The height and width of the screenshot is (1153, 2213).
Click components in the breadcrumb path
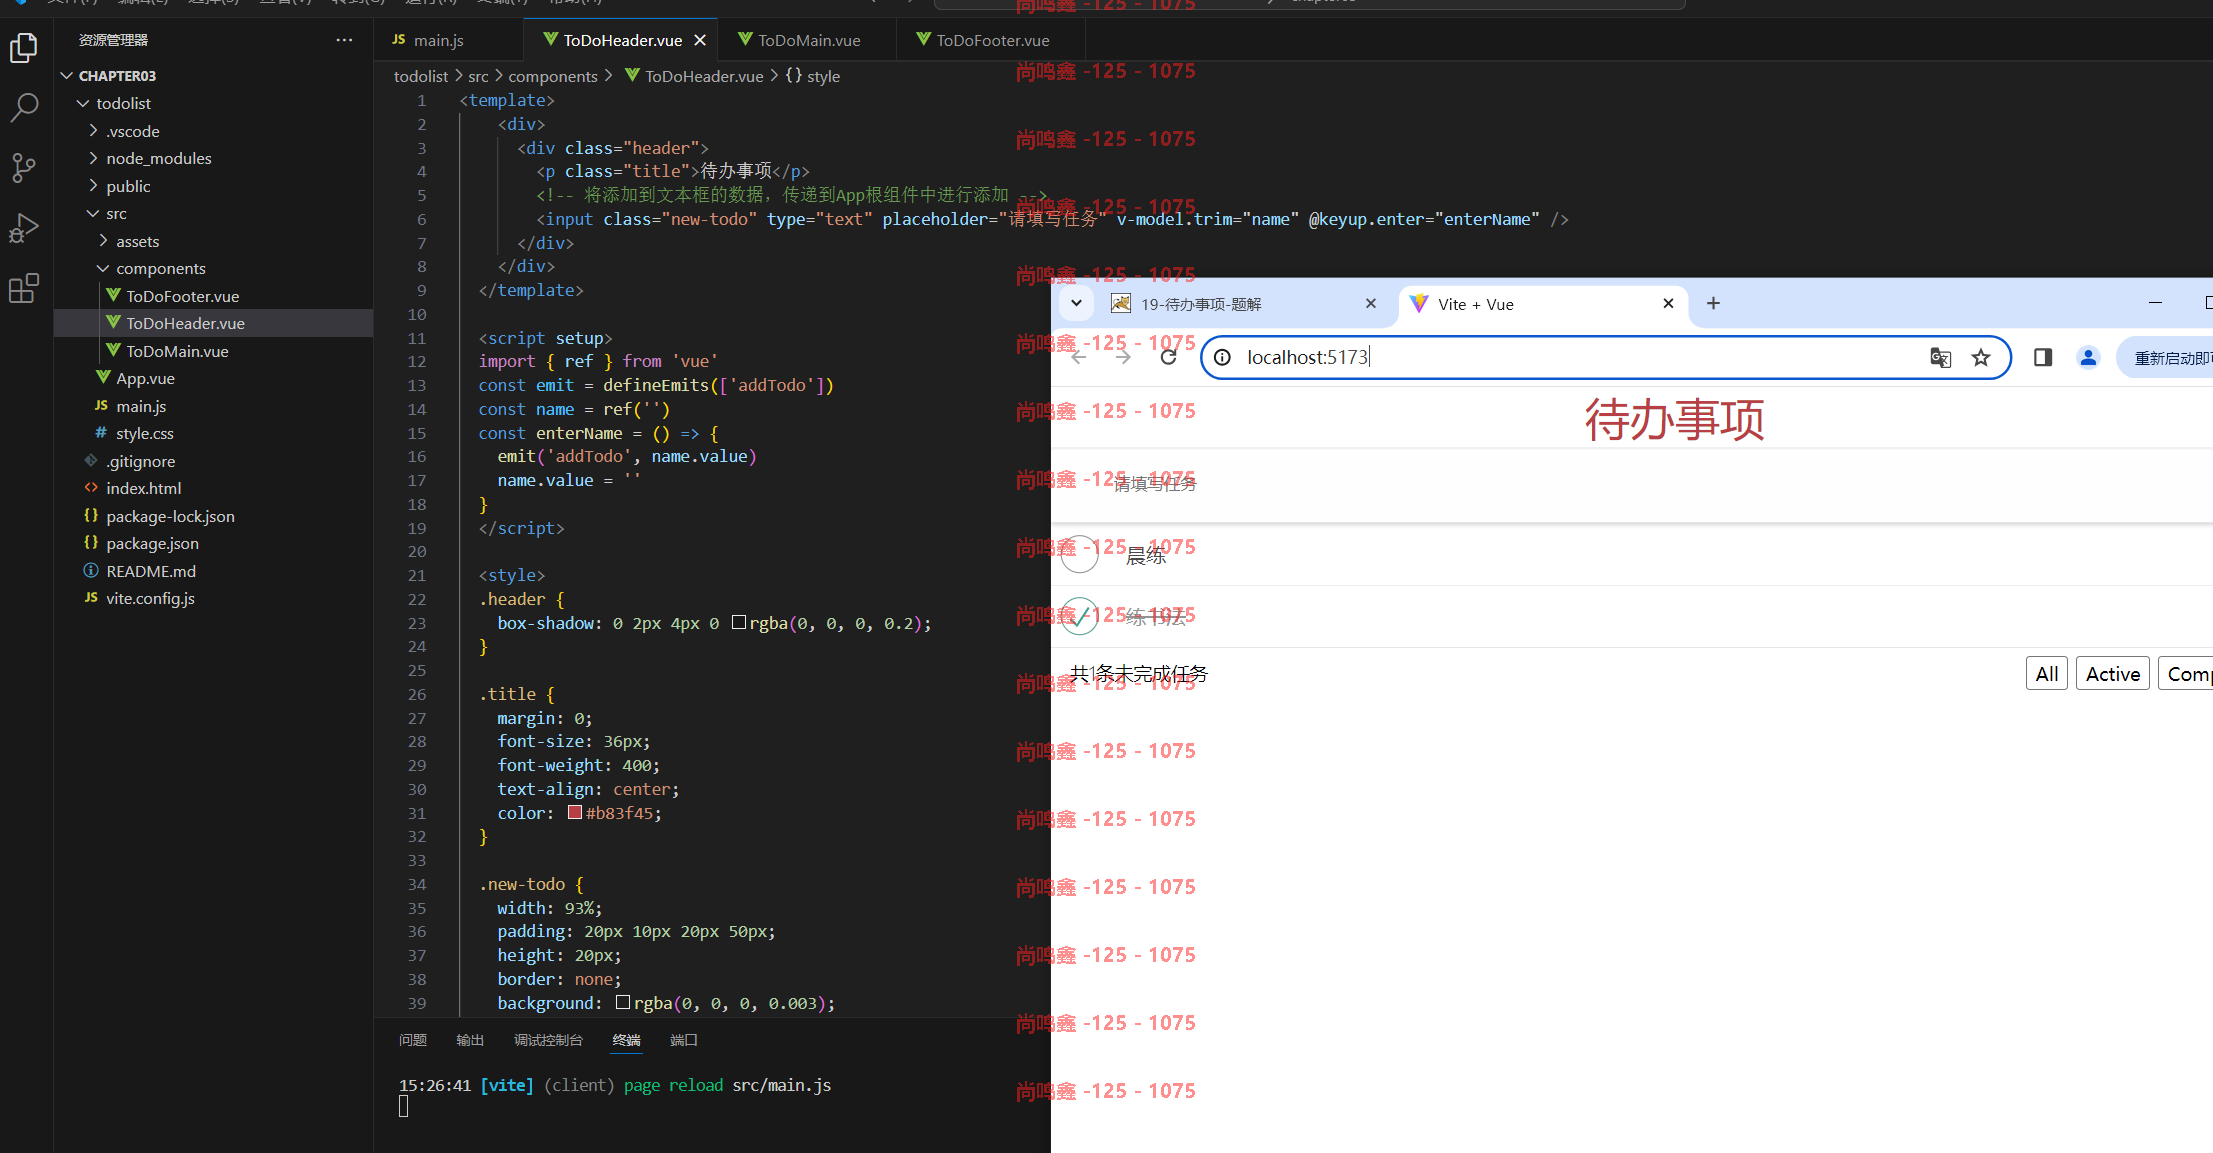[x=552, y=76]
